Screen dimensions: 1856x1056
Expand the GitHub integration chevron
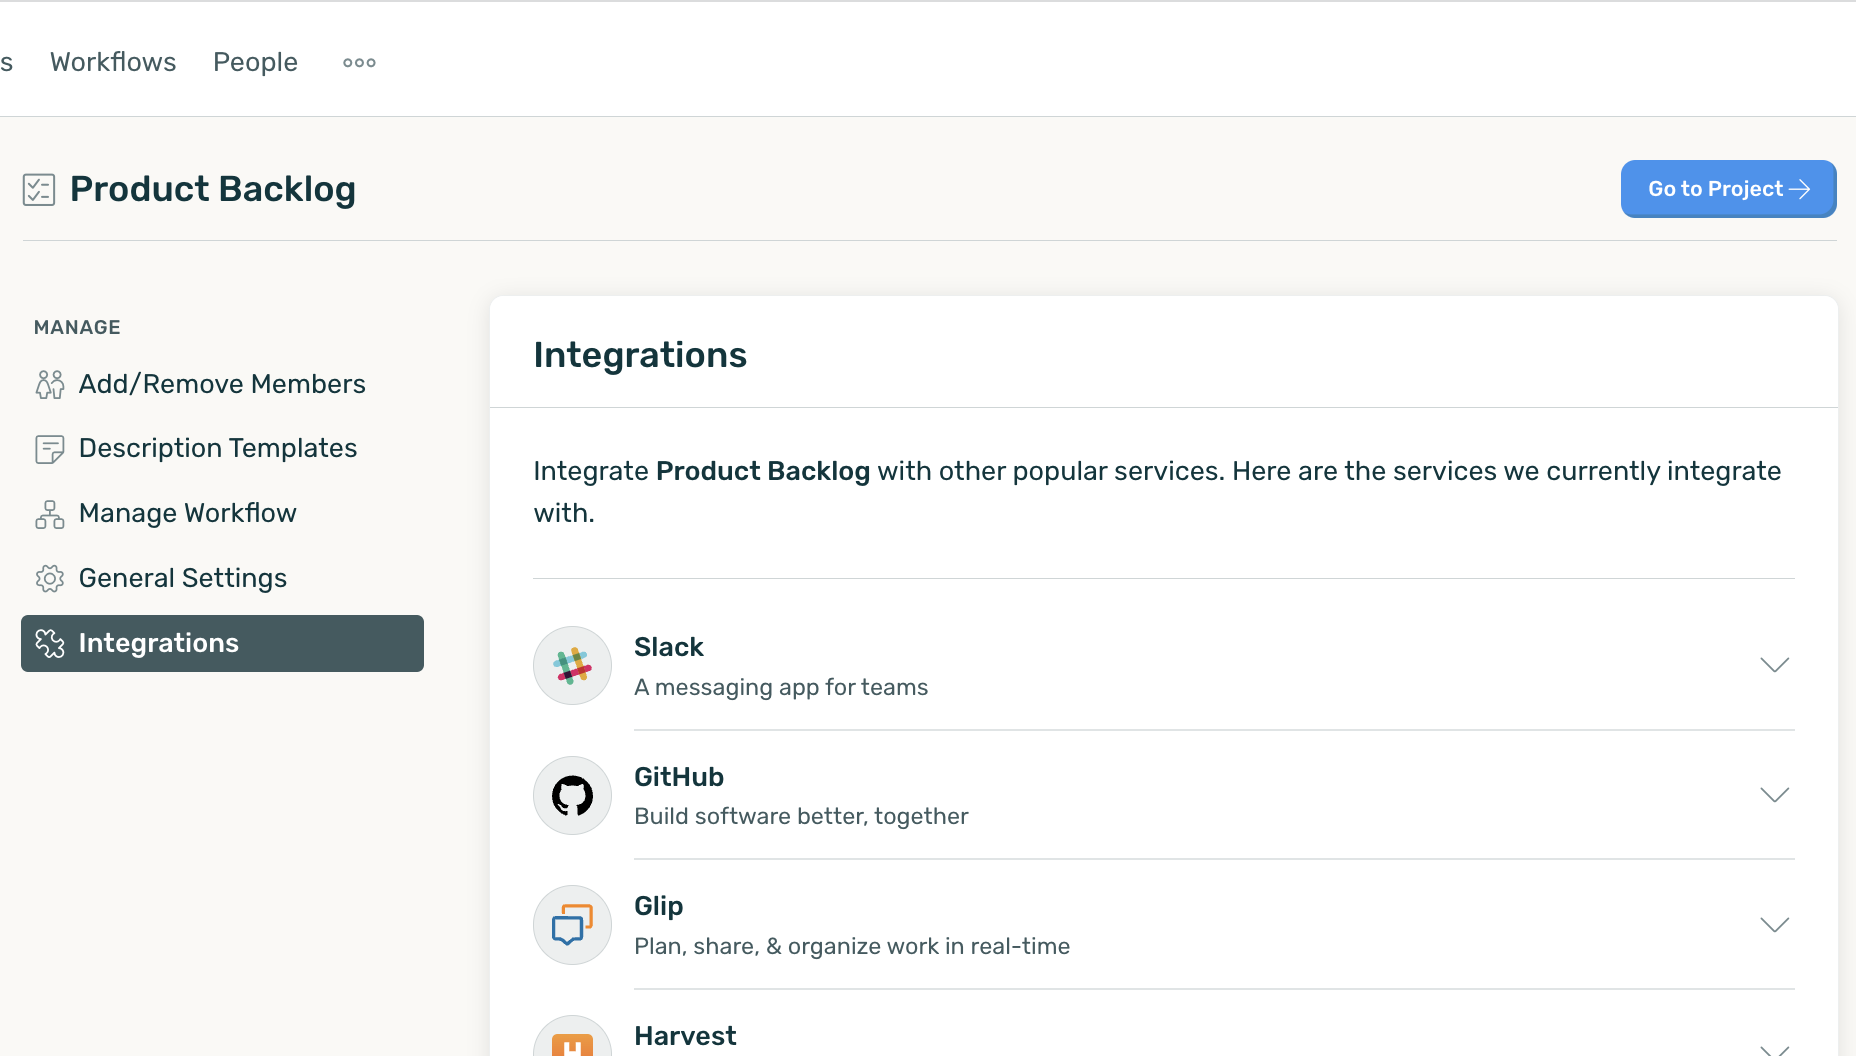[1774, 795]
